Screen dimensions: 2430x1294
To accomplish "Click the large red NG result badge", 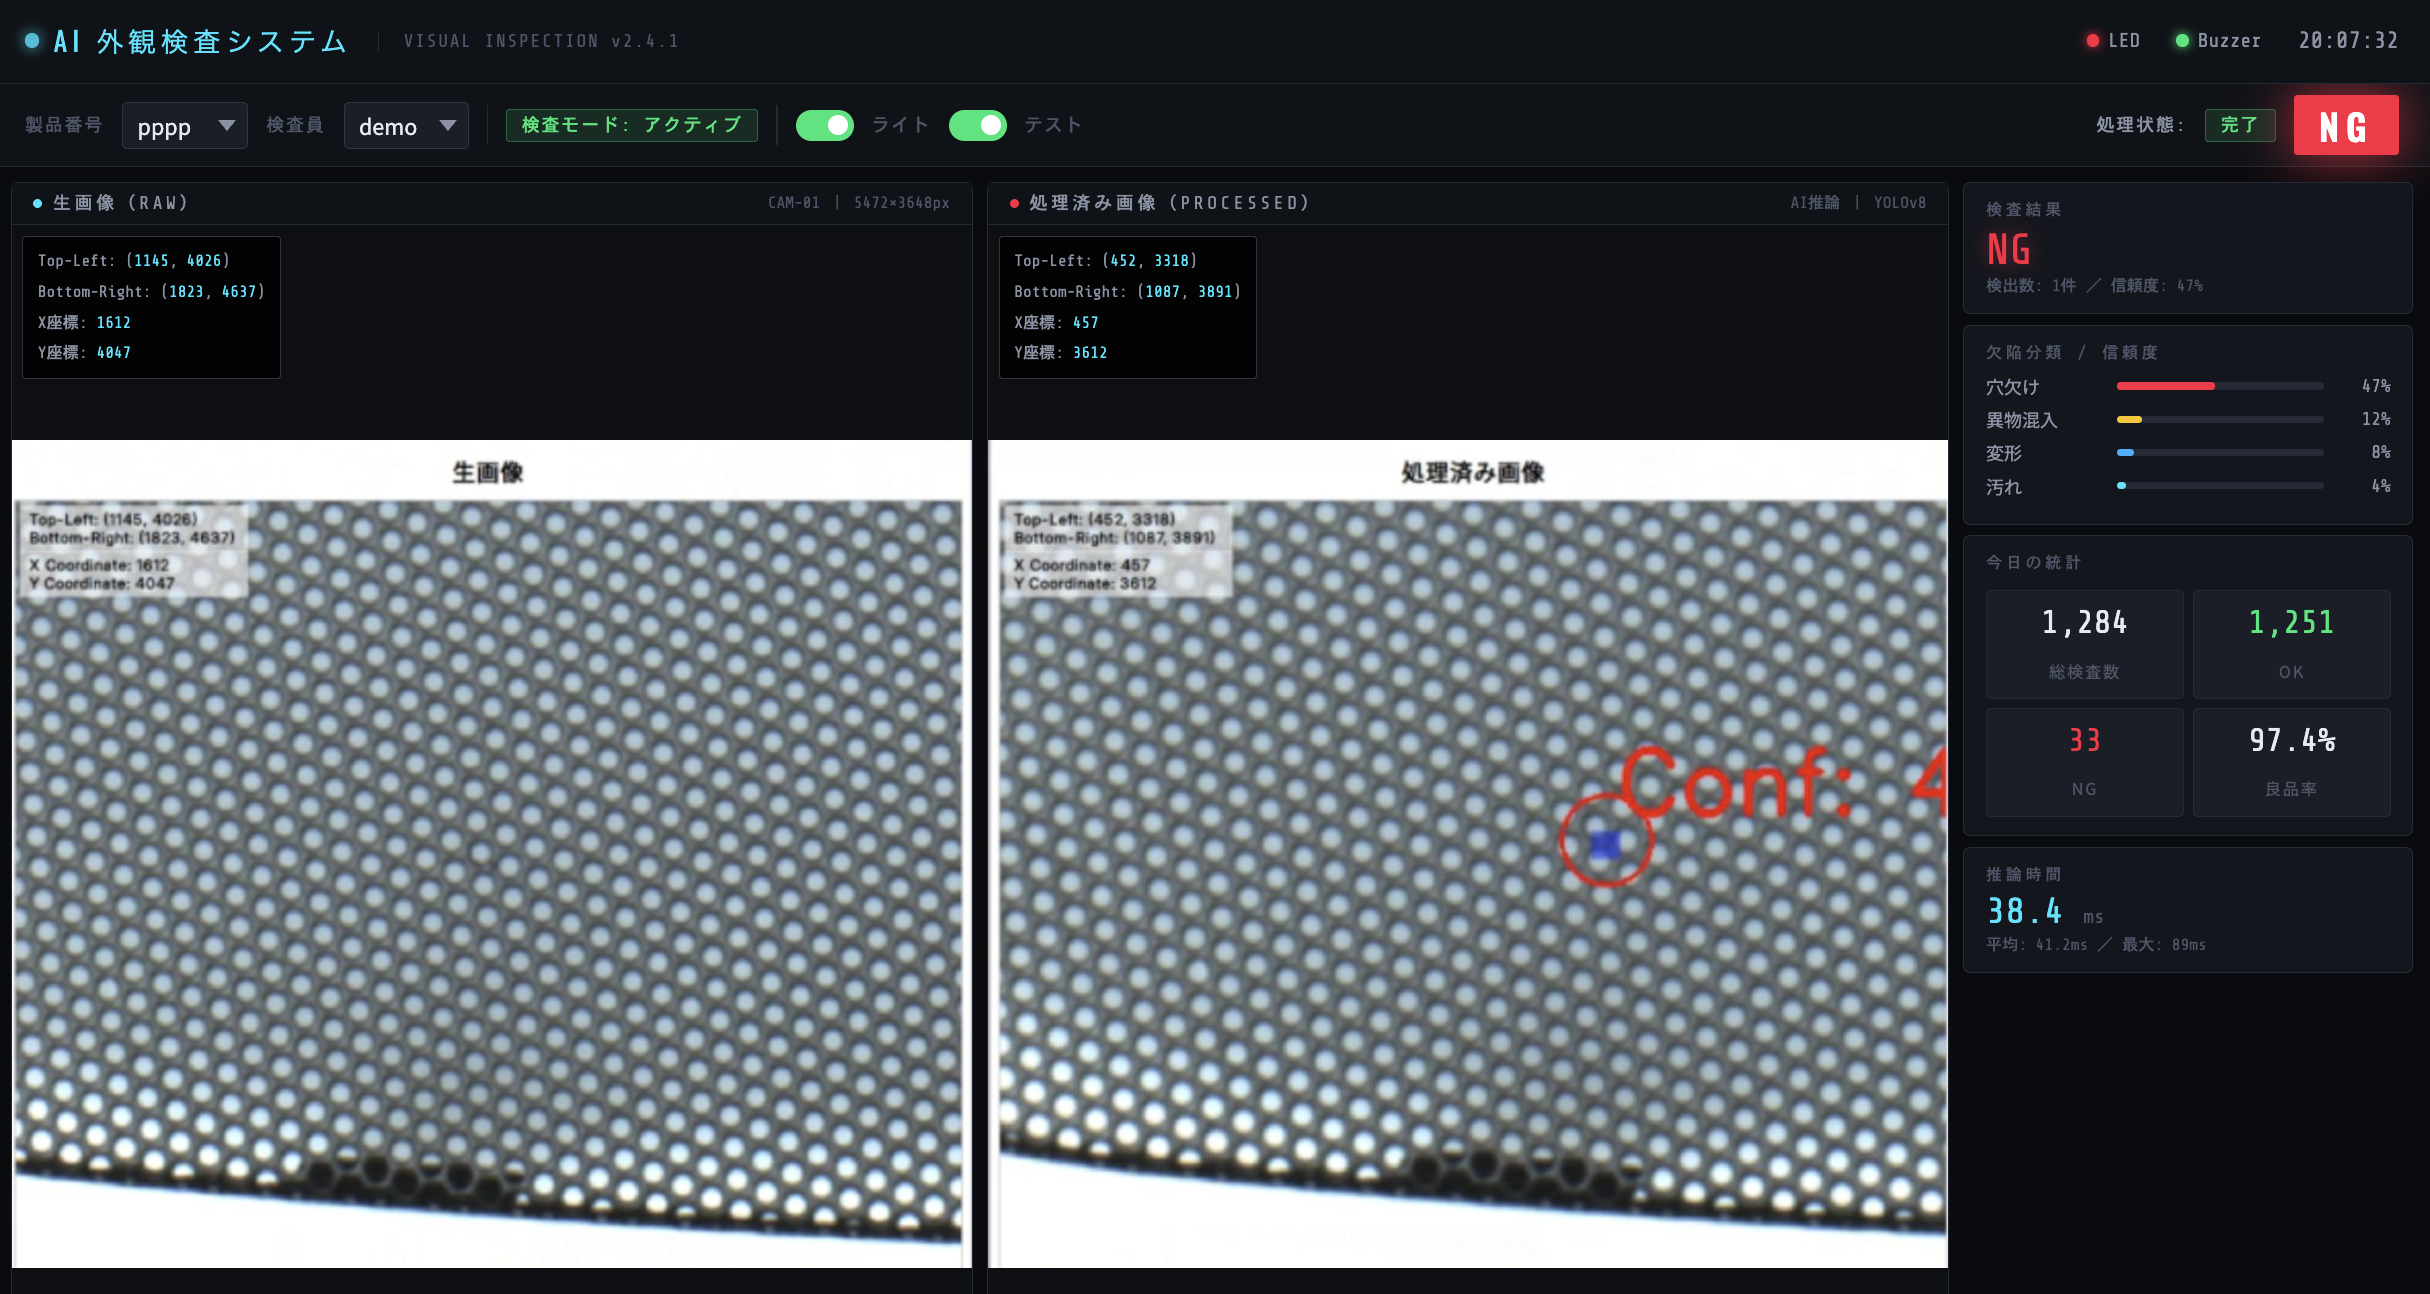I will point(2345,126).
